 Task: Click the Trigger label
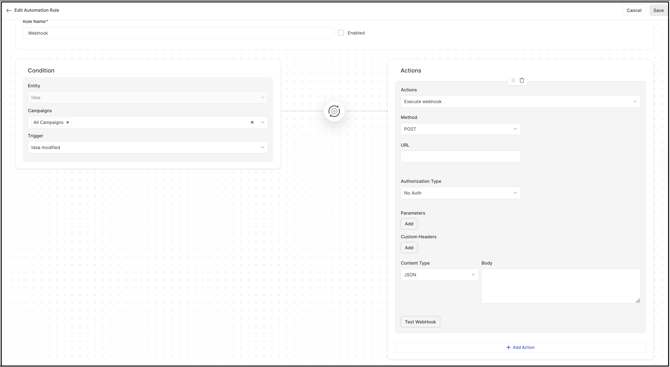pos(35,136)
